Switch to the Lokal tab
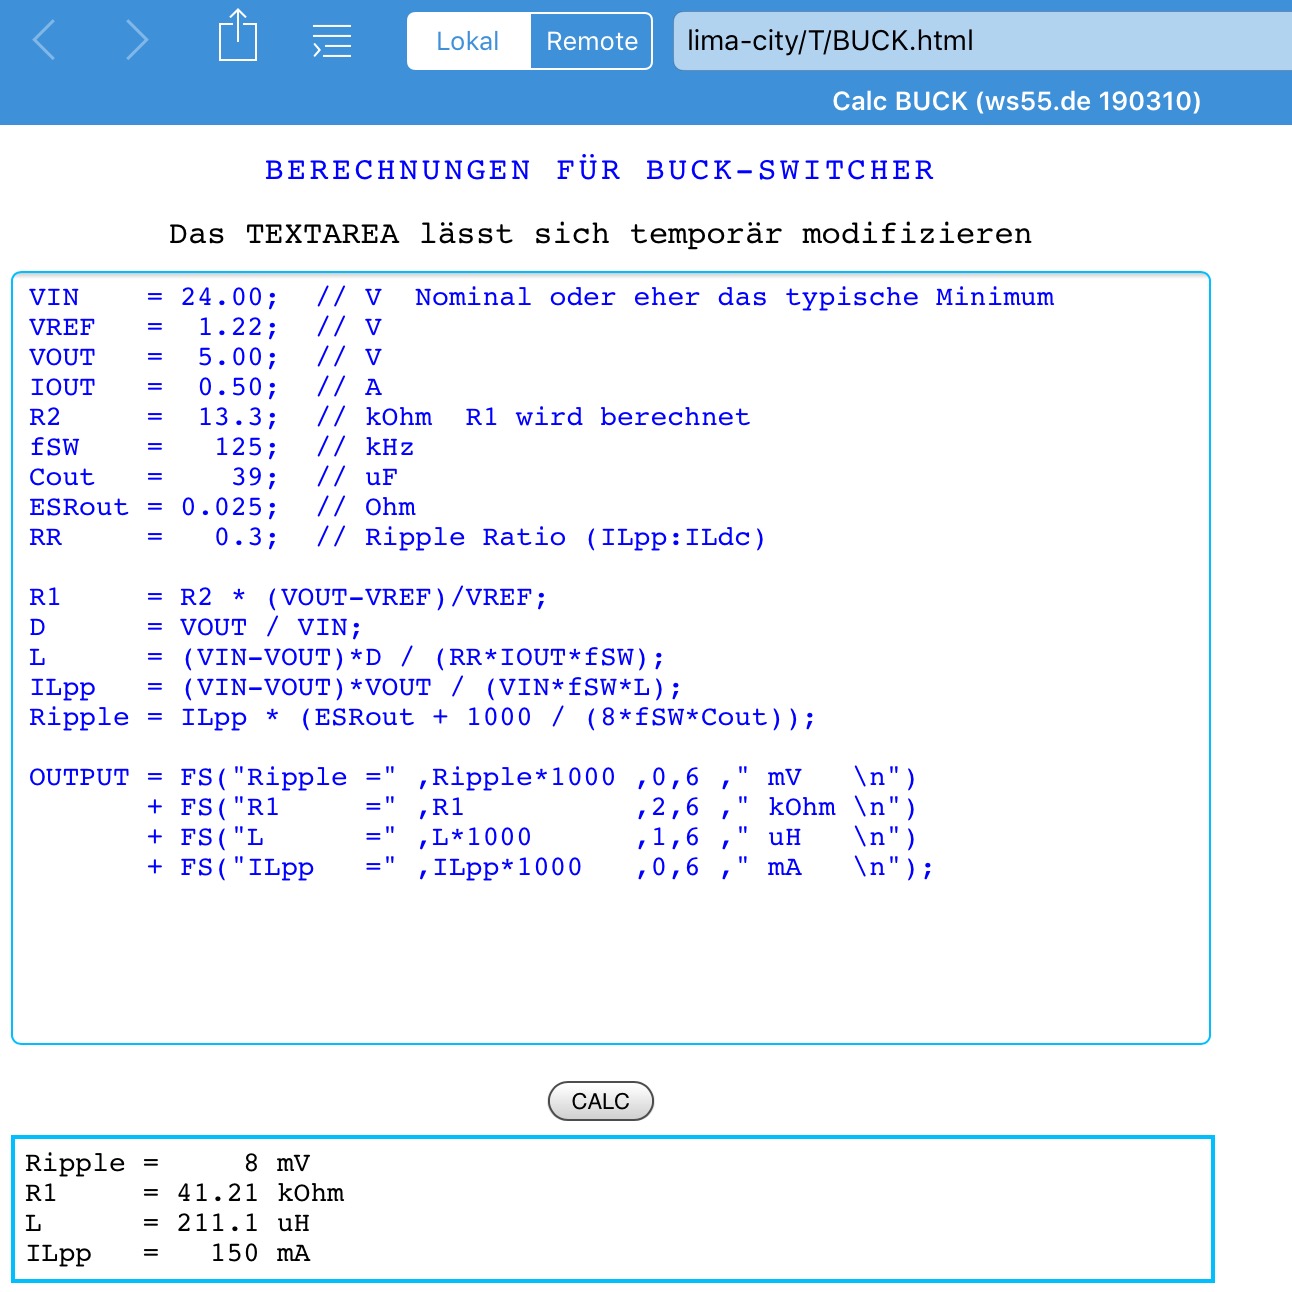 click(x=468, y=41)
